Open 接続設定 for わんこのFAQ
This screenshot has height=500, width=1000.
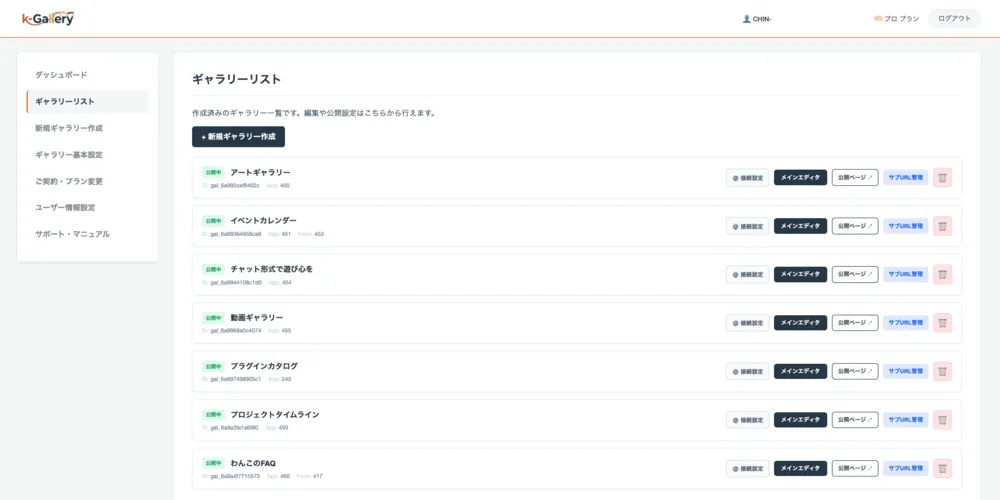point(747,468)
